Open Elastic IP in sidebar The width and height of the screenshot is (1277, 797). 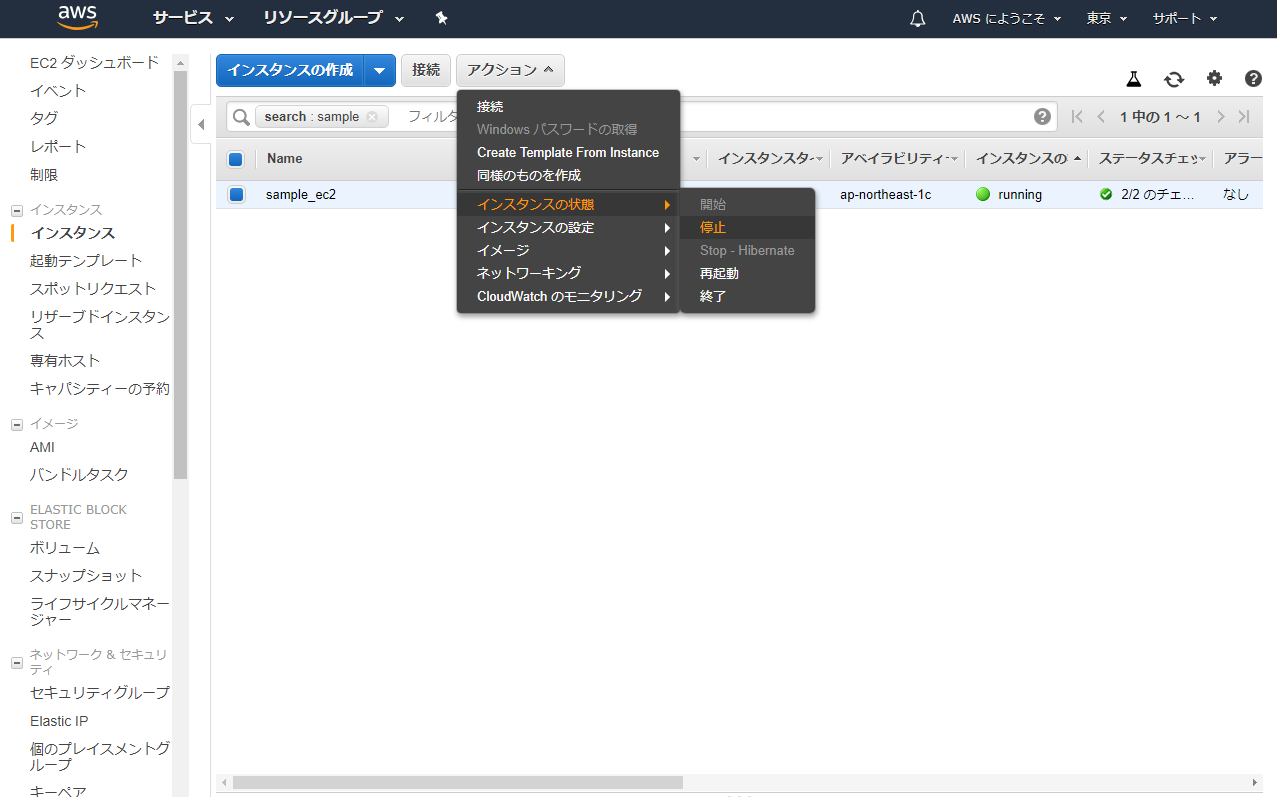pos(59,720)
